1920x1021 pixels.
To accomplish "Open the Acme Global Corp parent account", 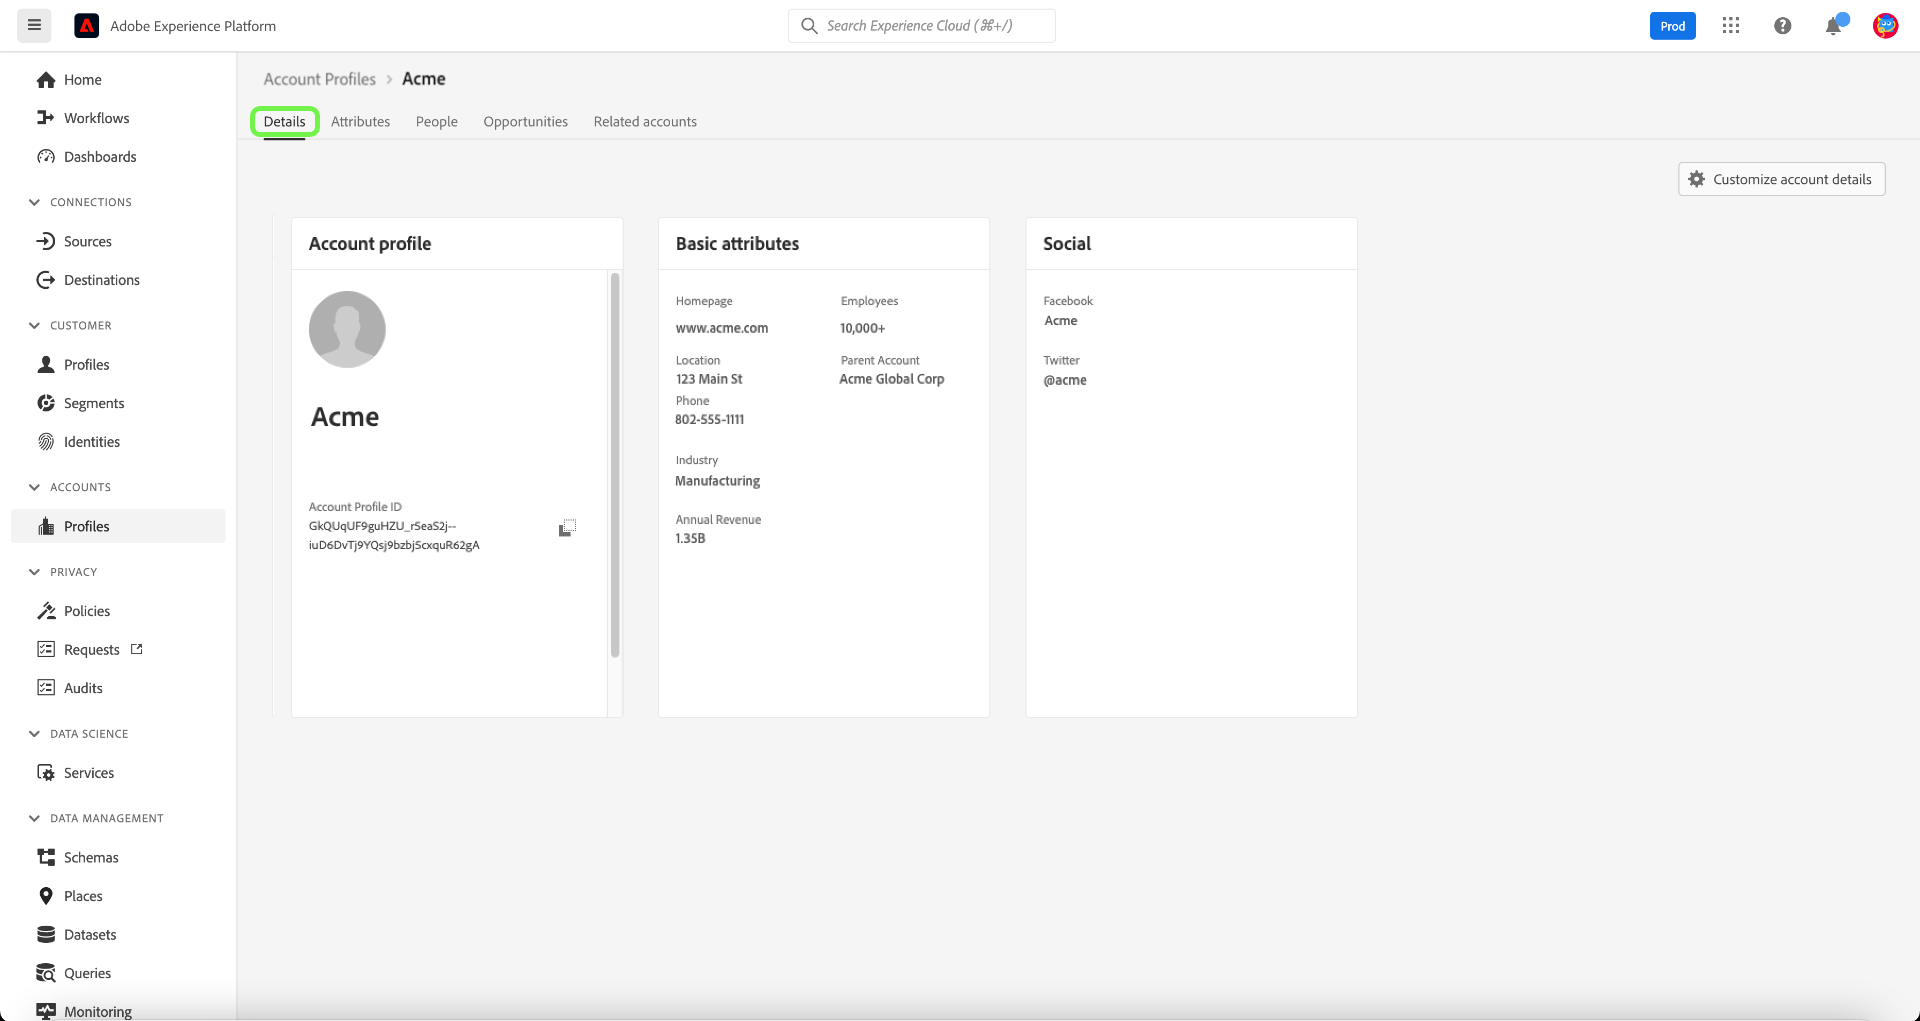I will (892, 379).
